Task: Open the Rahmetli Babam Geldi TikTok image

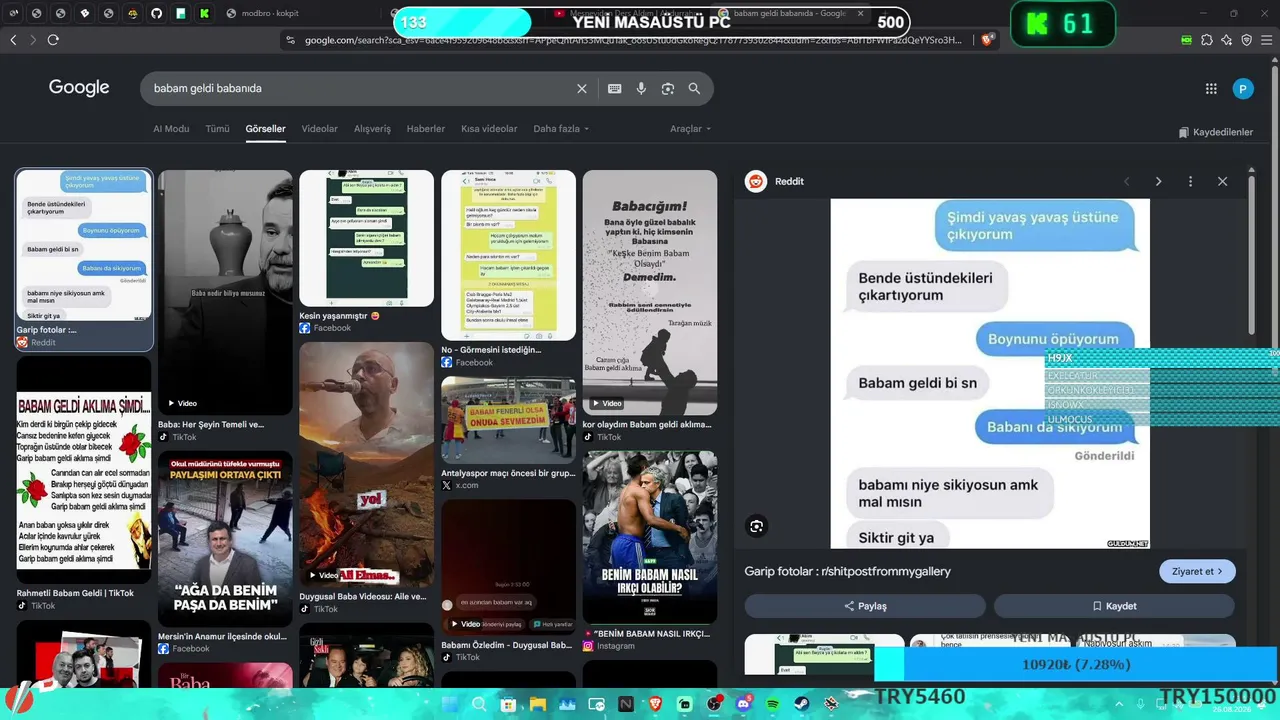Action: pos(84,470)
